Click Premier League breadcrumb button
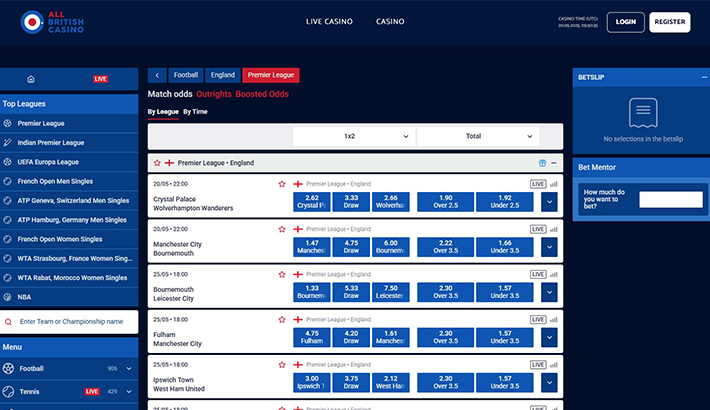This screenshot has width=710, height=410. pos(271,75)
